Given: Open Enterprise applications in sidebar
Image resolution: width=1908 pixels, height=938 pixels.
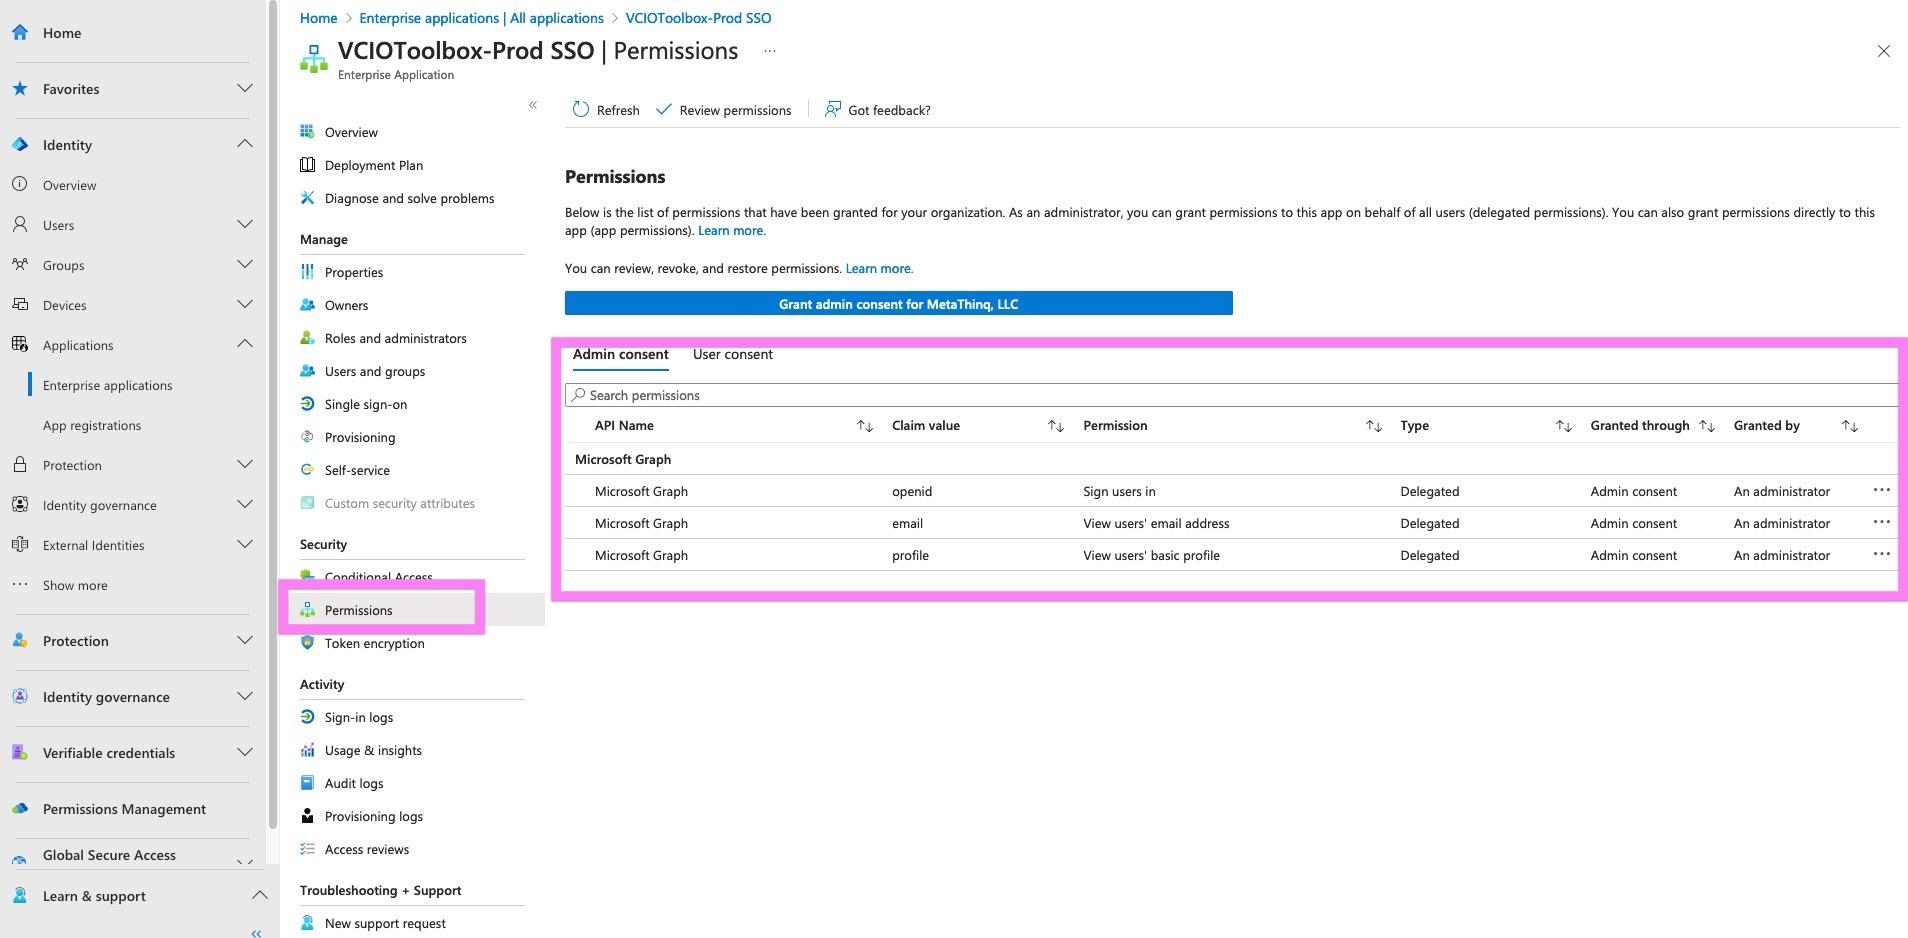Looking at the screenshot, I should [108, 385].
